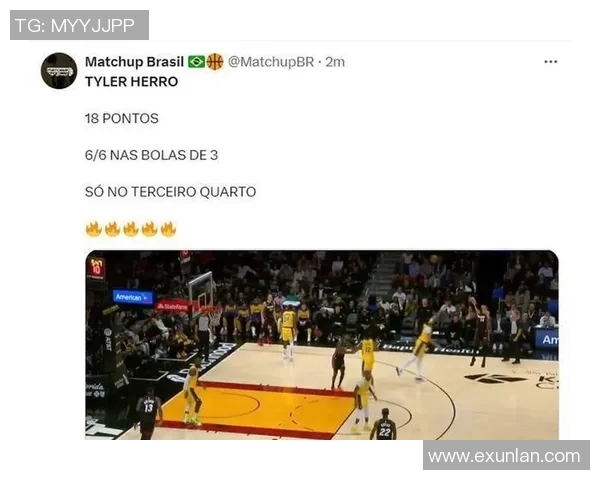The image size is (600, 480).
Task: Click the first fire emoji
Action: pos(94,229)
